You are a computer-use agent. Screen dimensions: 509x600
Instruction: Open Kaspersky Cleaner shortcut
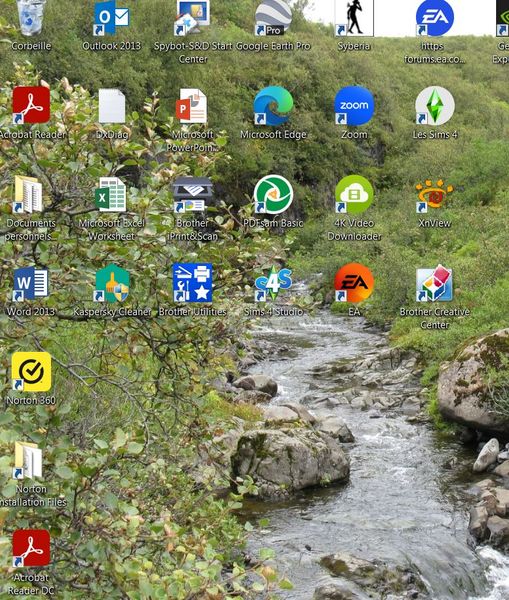pos(112,283)
